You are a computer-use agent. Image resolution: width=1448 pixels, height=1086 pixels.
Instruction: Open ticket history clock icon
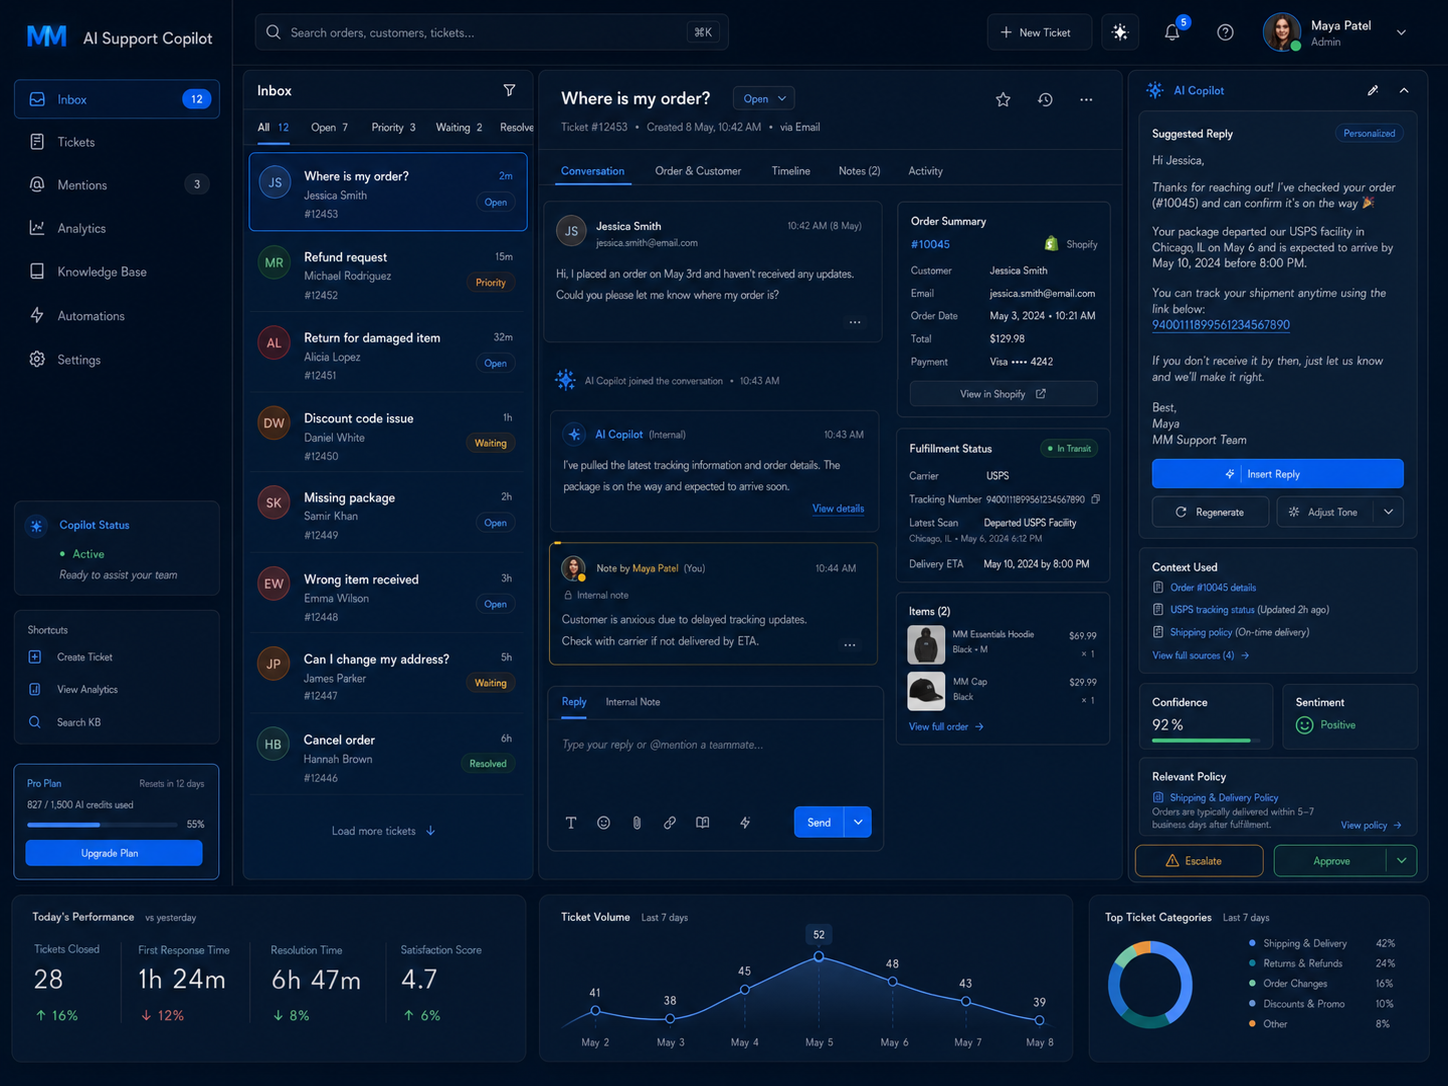click(x=1045, y=99)
